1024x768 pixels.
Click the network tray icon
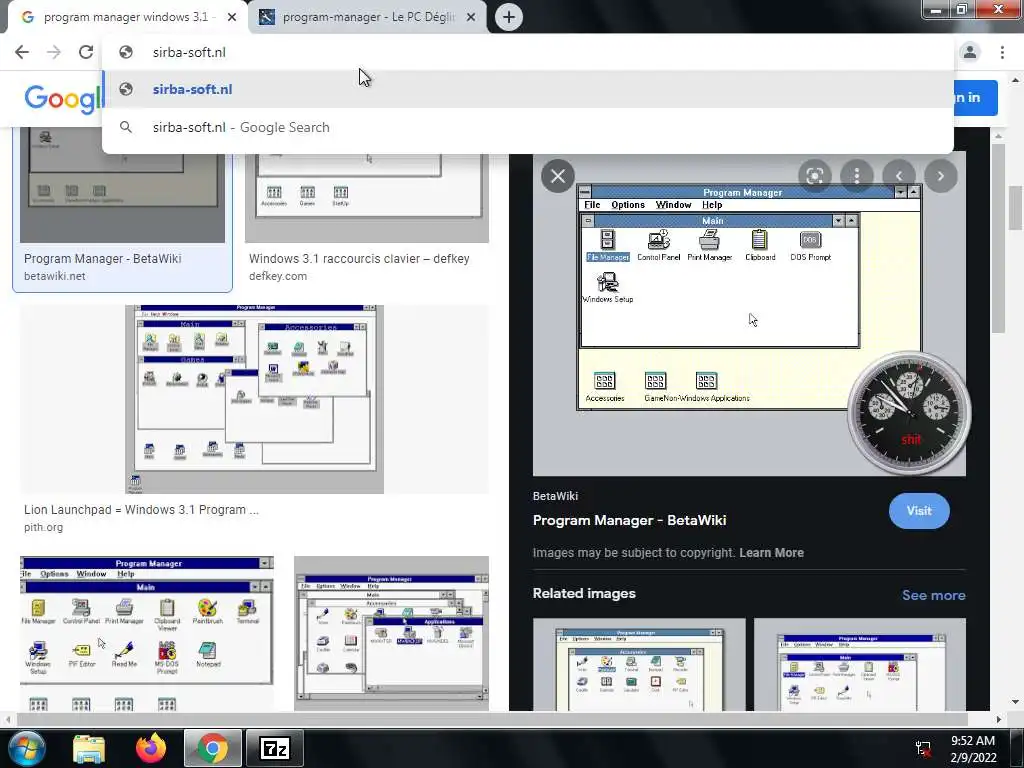[923, 749]
